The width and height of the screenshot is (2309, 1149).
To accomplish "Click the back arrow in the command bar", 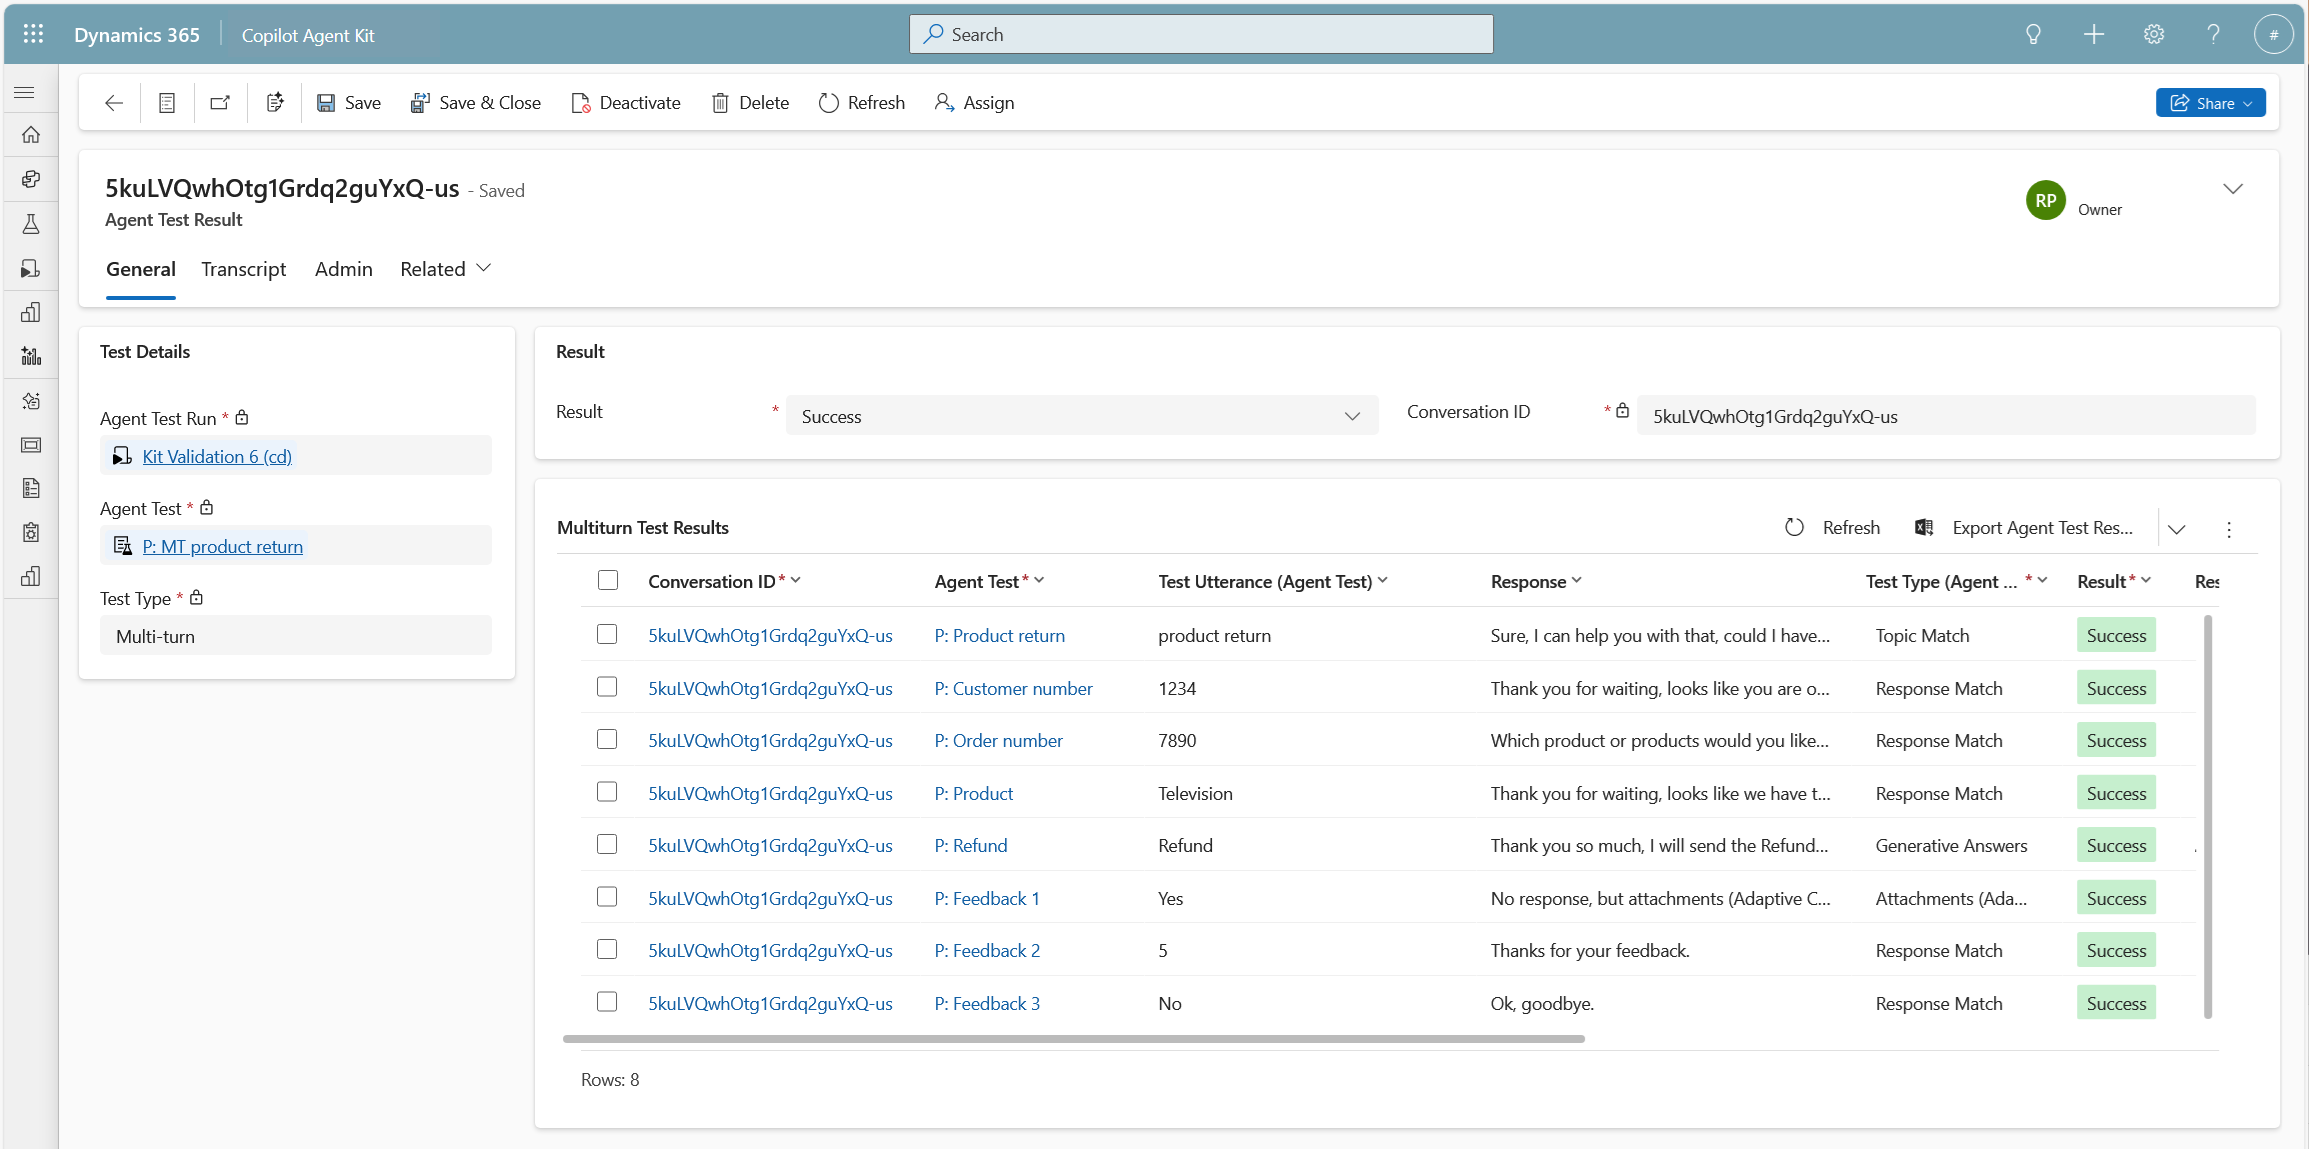I will 114,103.
